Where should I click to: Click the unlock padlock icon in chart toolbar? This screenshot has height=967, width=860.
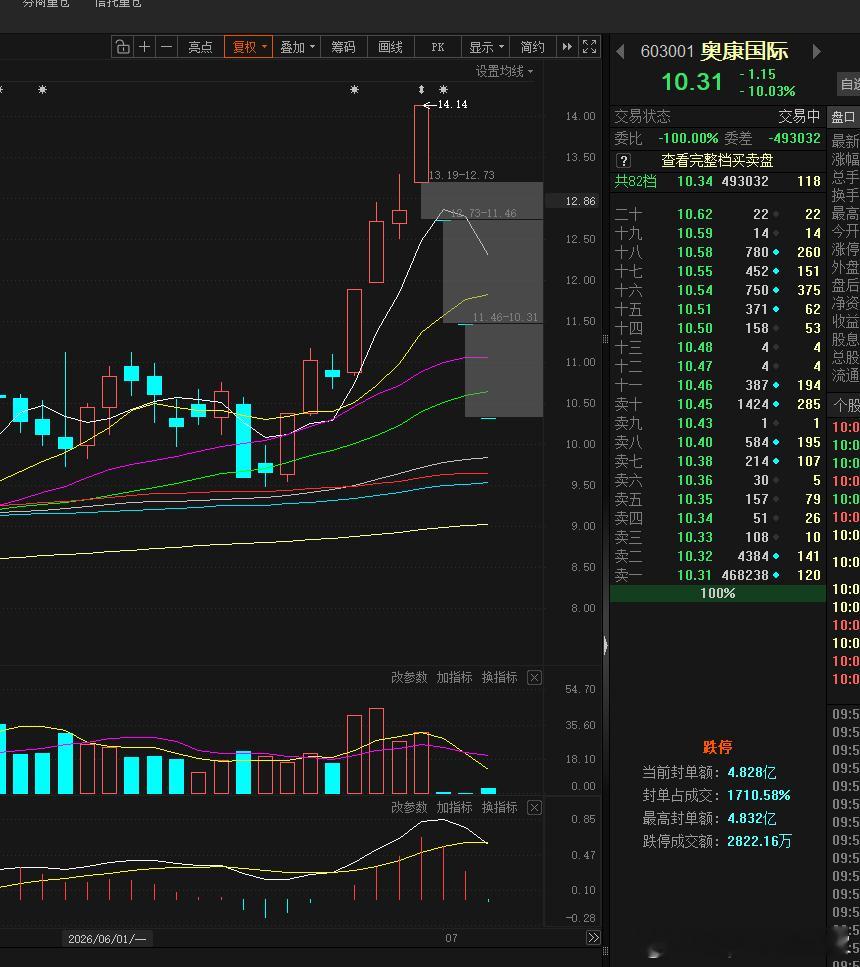tap(123, 47)
